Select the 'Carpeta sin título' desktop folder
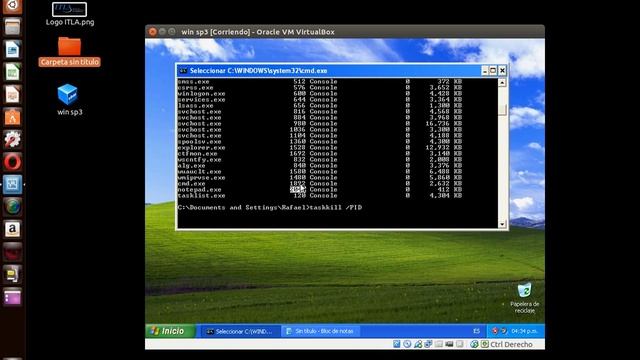 [69, 51]
